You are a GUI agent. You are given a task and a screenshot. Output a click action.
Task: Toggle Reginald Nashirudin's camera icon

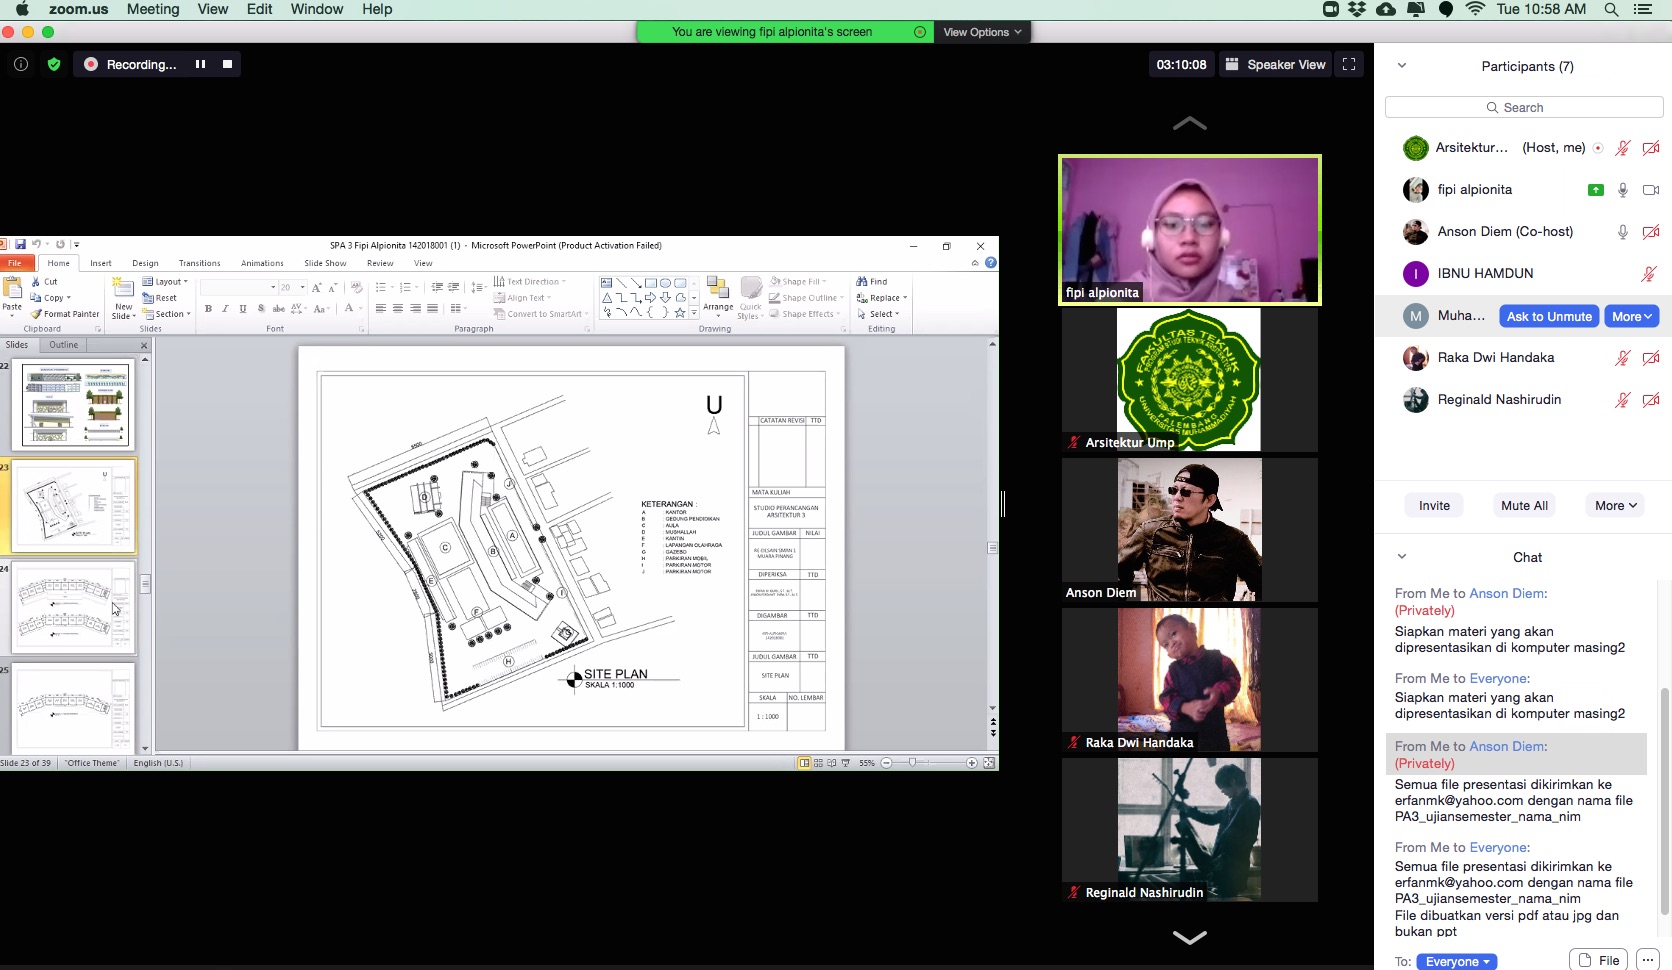(1651, 400)
